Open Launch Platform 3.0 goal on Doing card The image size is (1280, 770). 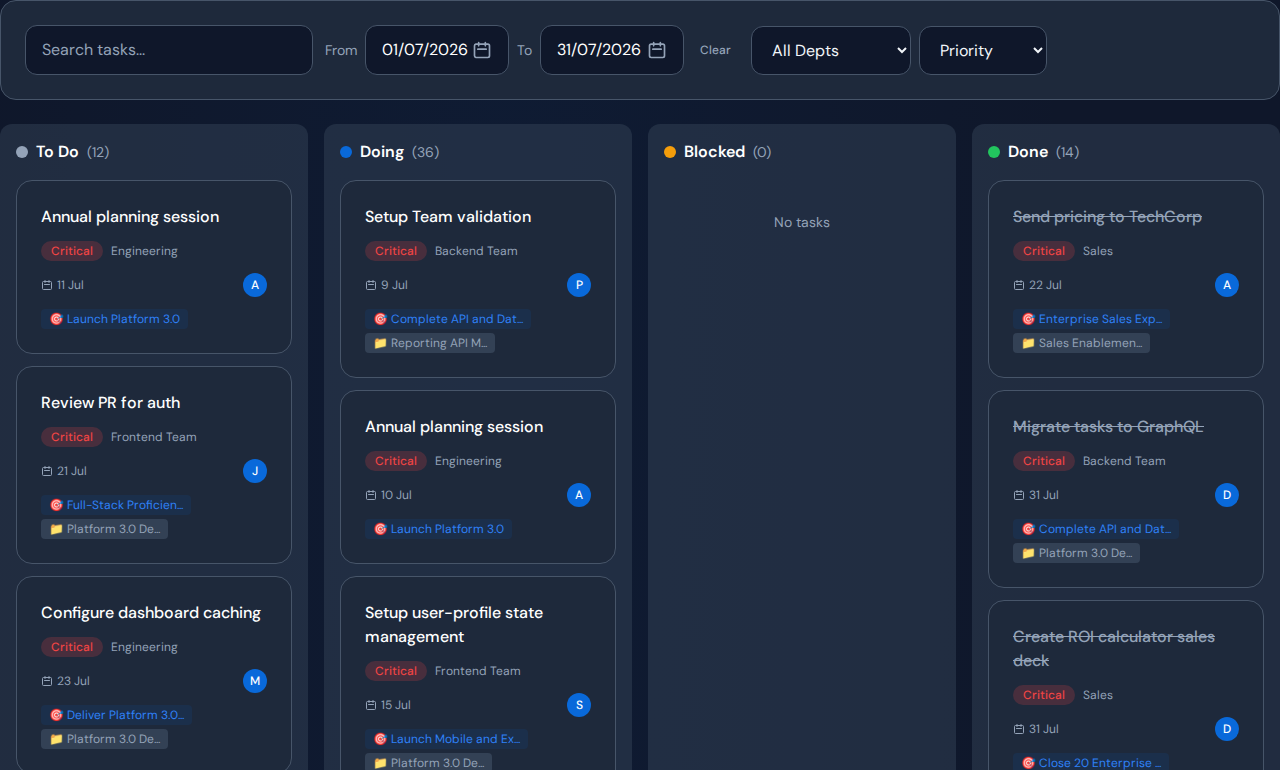[439, 529]
